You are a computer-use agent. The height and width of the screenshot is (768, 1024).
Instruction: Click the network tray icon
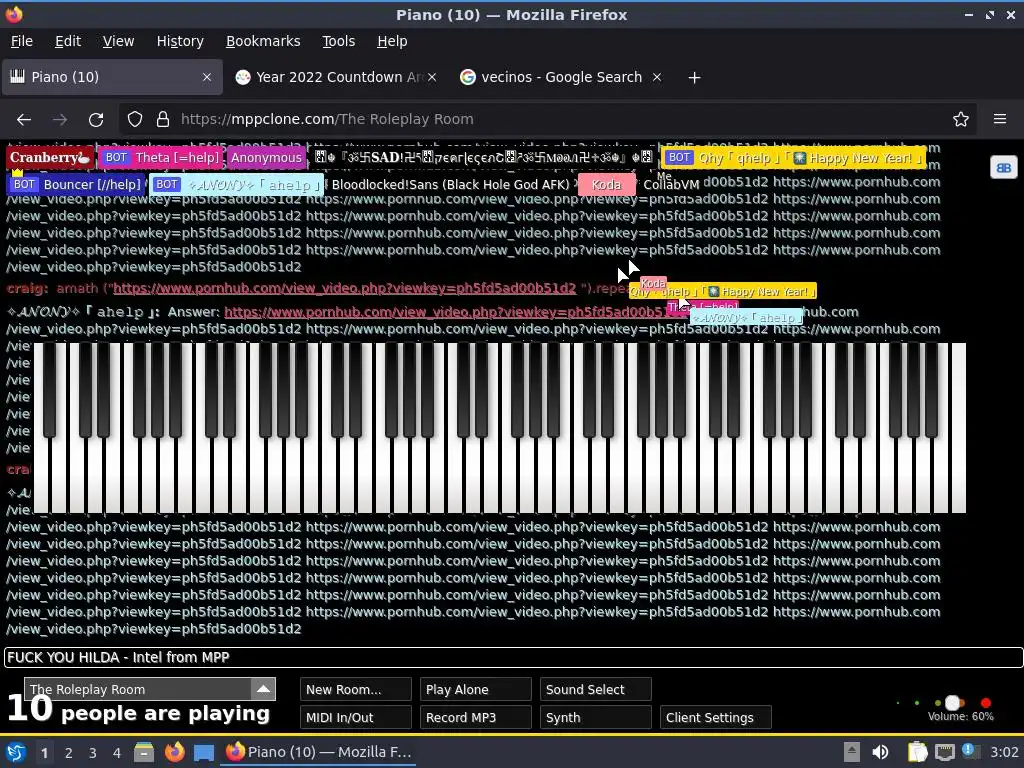pyautogui.click(x=945, y=752)
